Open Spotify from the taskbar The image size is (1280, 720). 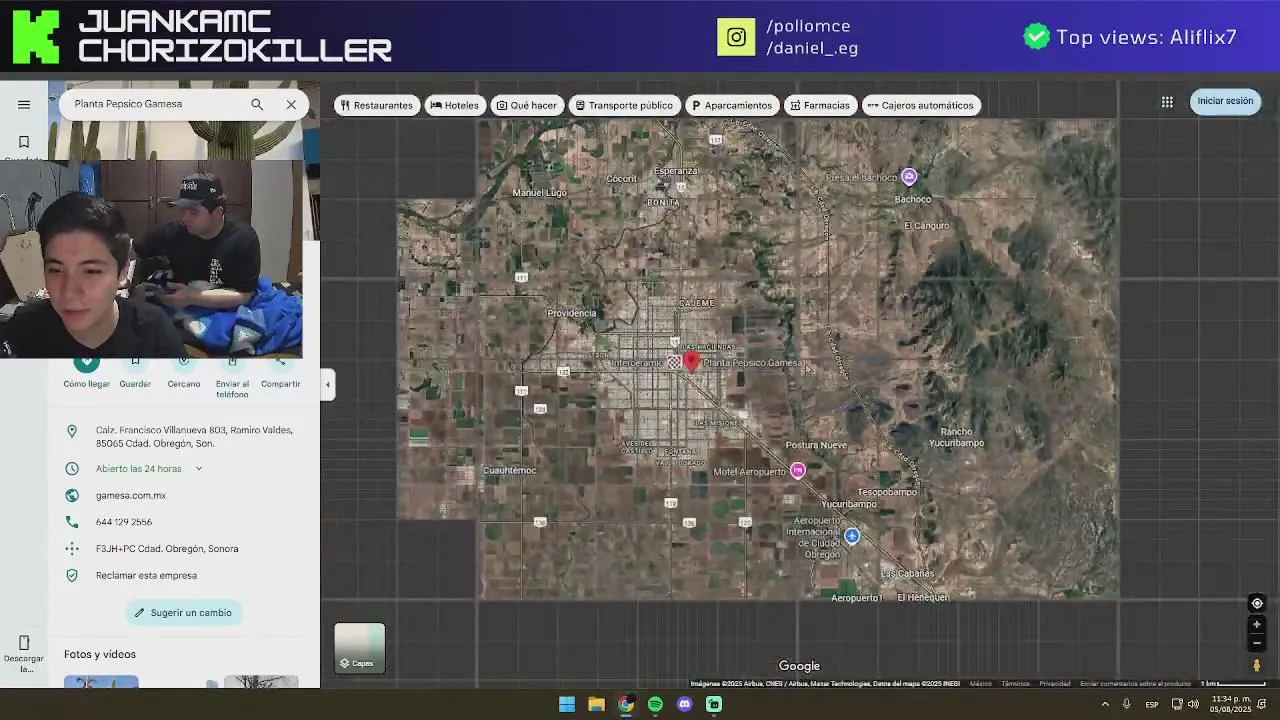click(x=655, y=704)
